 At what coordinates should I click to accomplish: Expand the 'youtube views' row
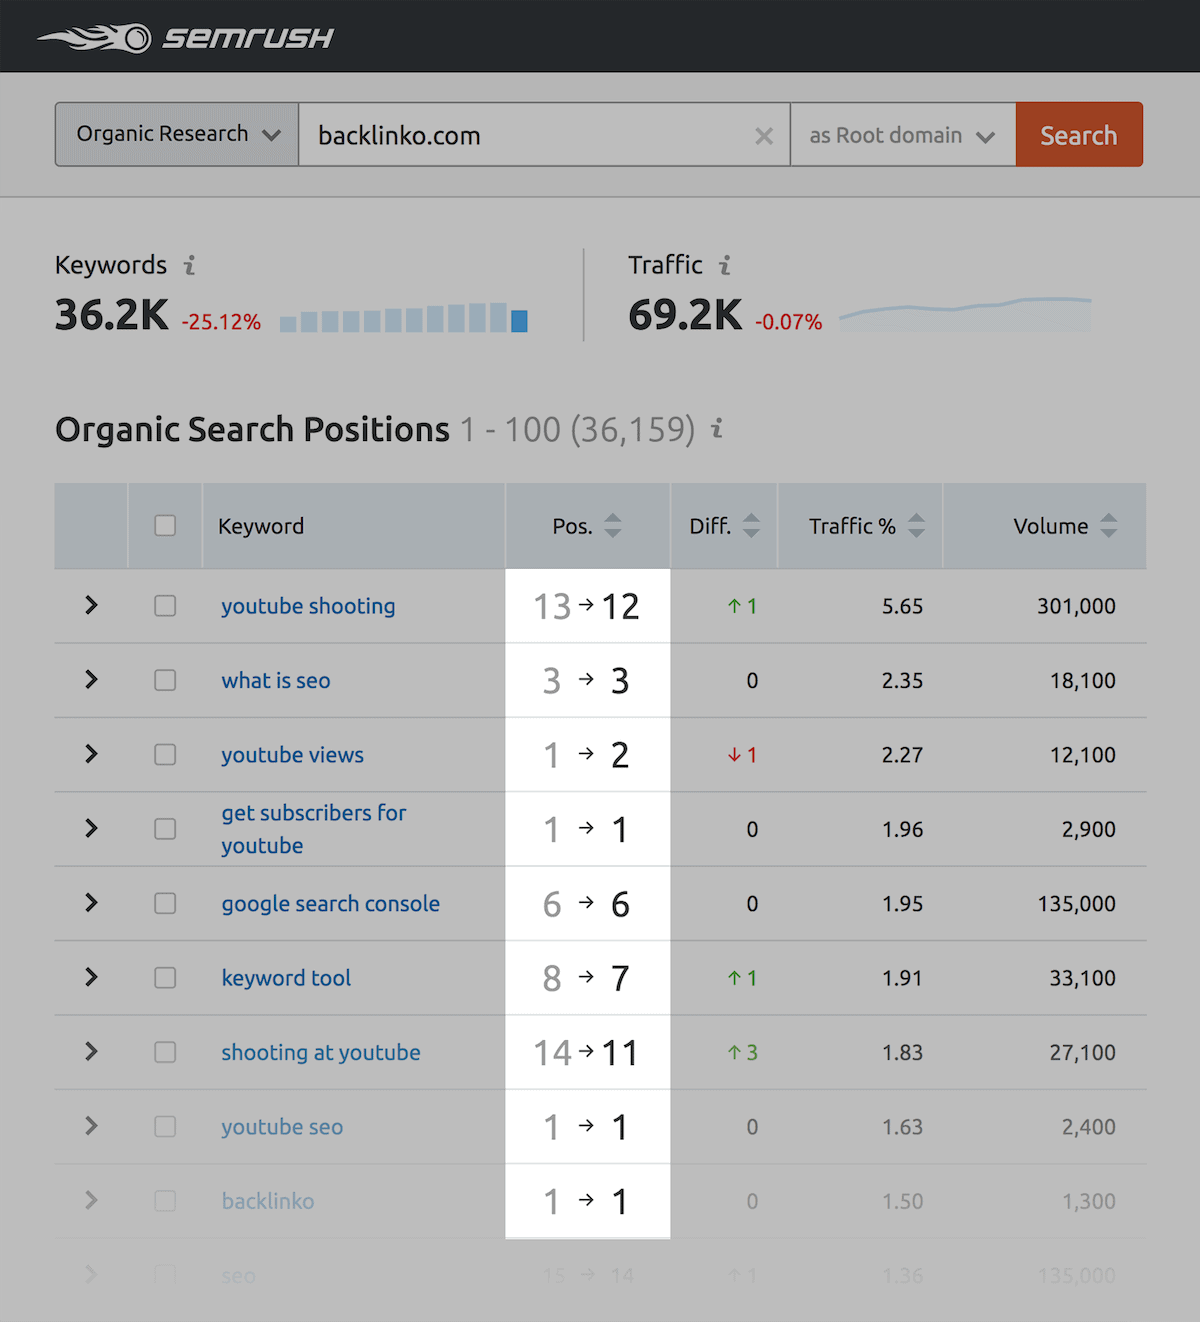91,754
